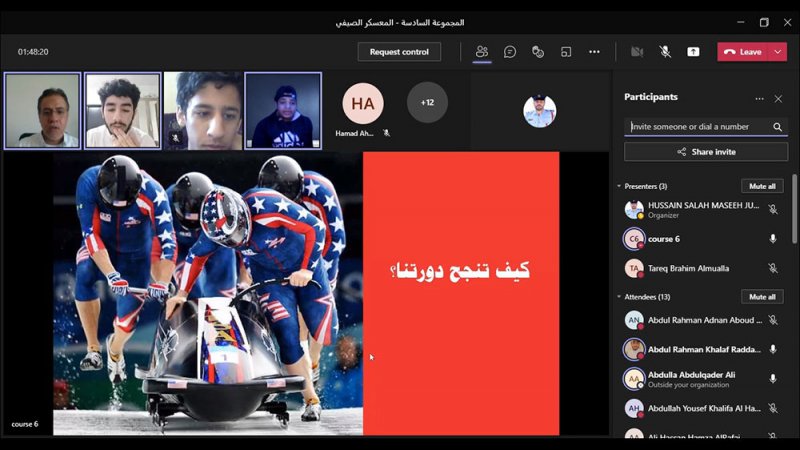800x450 pixels.
Task: Click the search magnifier in invite field
Action: tap(777, 127)
